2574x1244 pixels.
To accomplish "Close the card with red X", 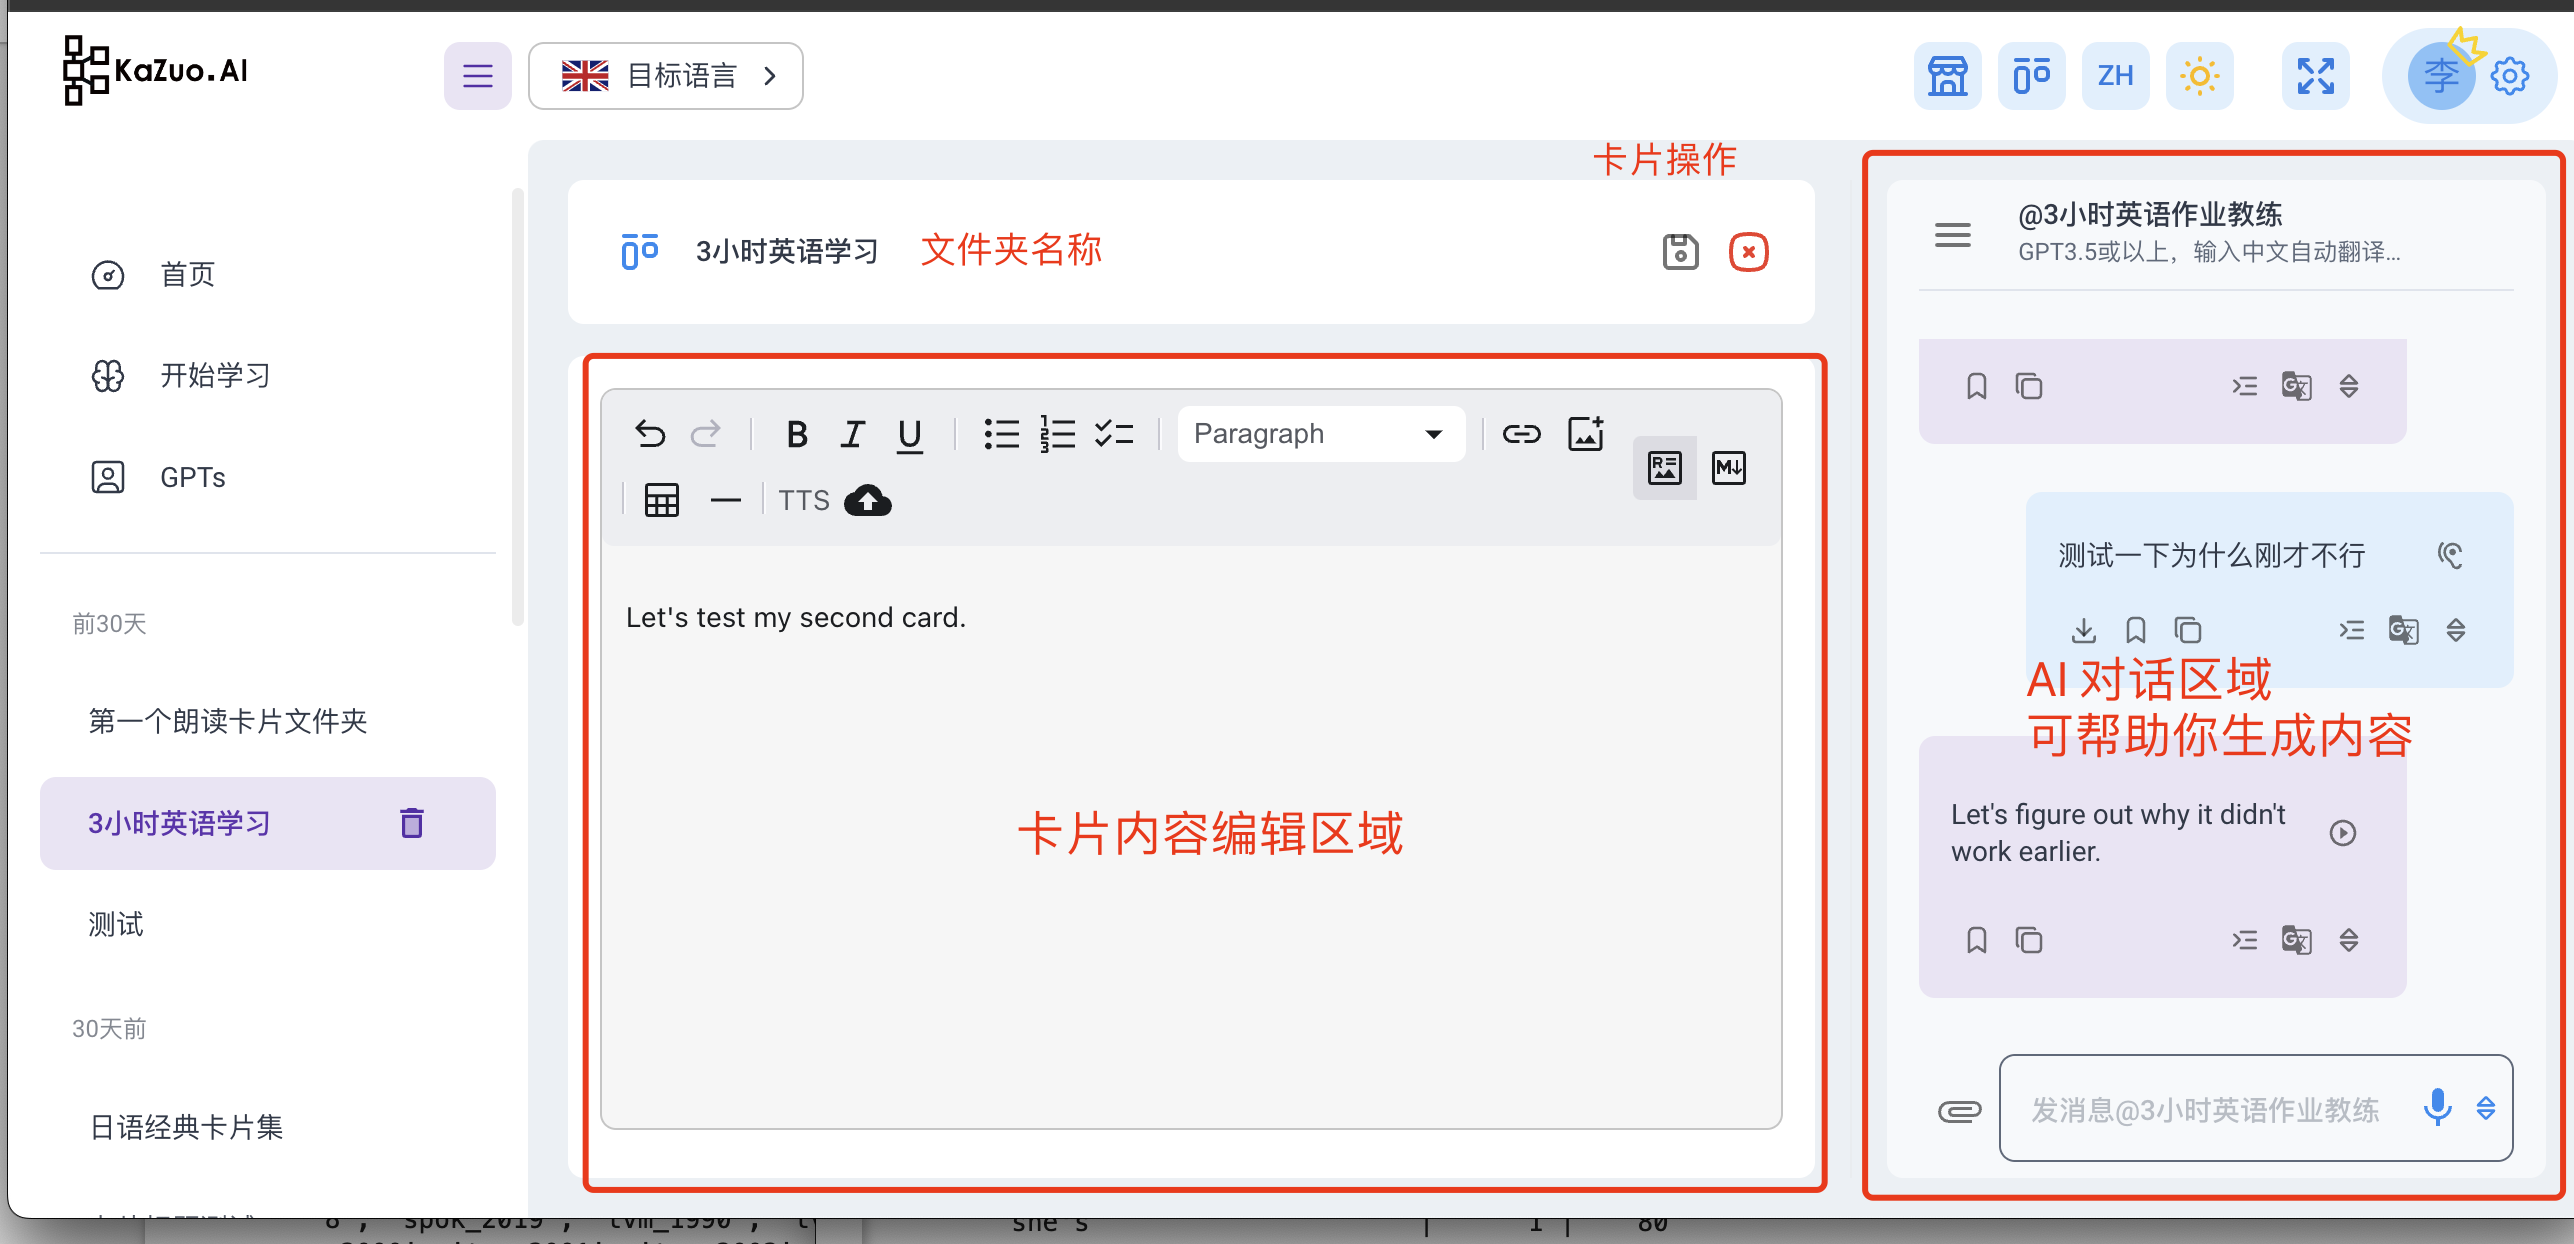I will pyautogui.click(x=1748, y=252).
